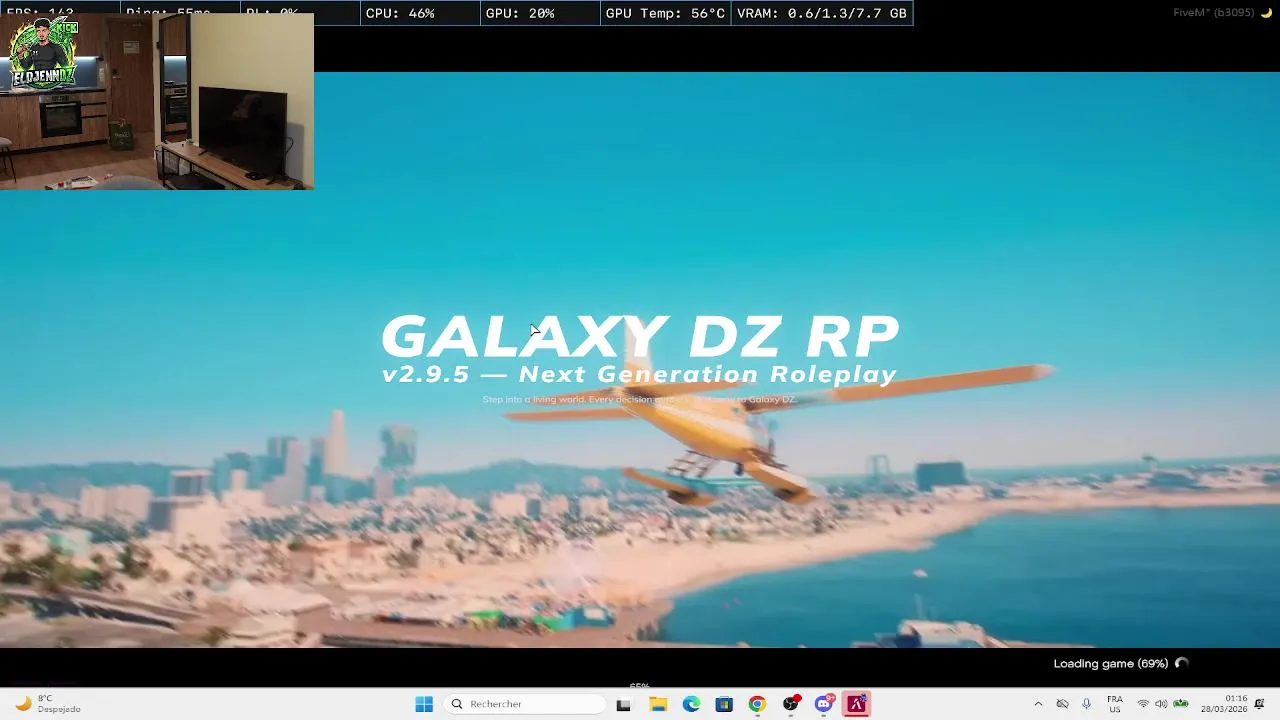Image resolution: width=1280 pixels, height=720 pixels.
Task: Click the FiveM (b3095) version label
Action: pyautogui.click(x=1213, y=13)
